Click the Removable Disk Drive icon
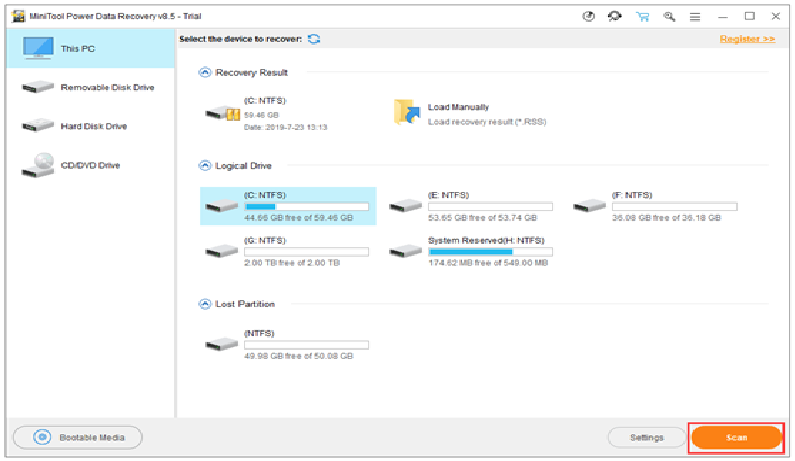 (x=38, y=87)
